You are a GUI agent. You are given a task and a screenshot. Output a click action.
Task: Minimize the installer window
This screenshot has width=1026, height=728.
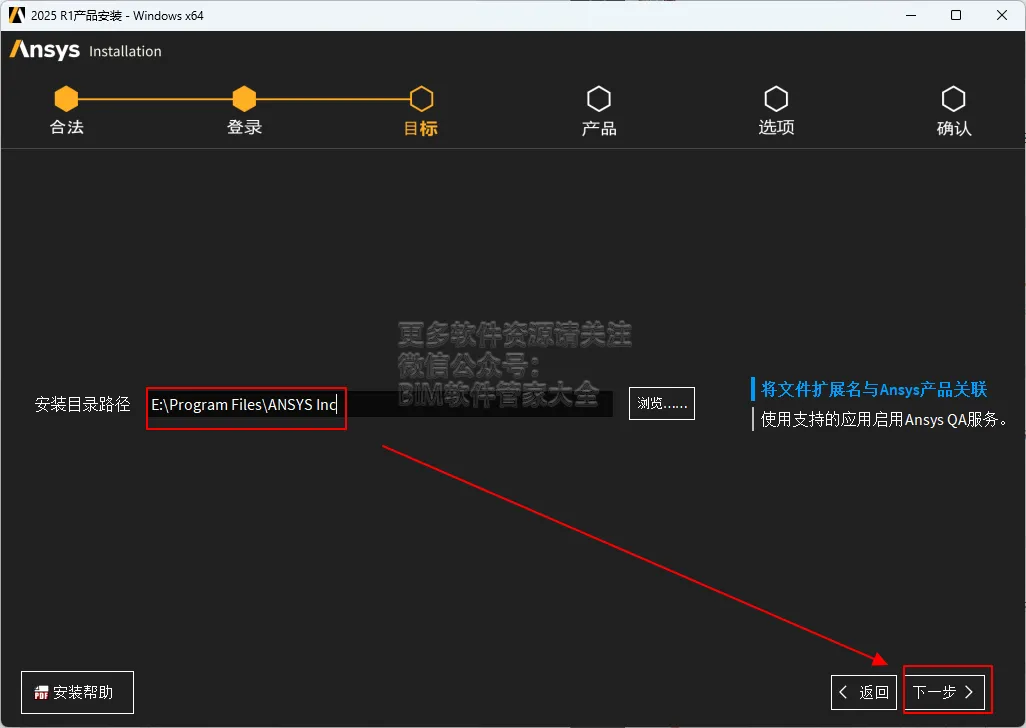click(911, 15)
